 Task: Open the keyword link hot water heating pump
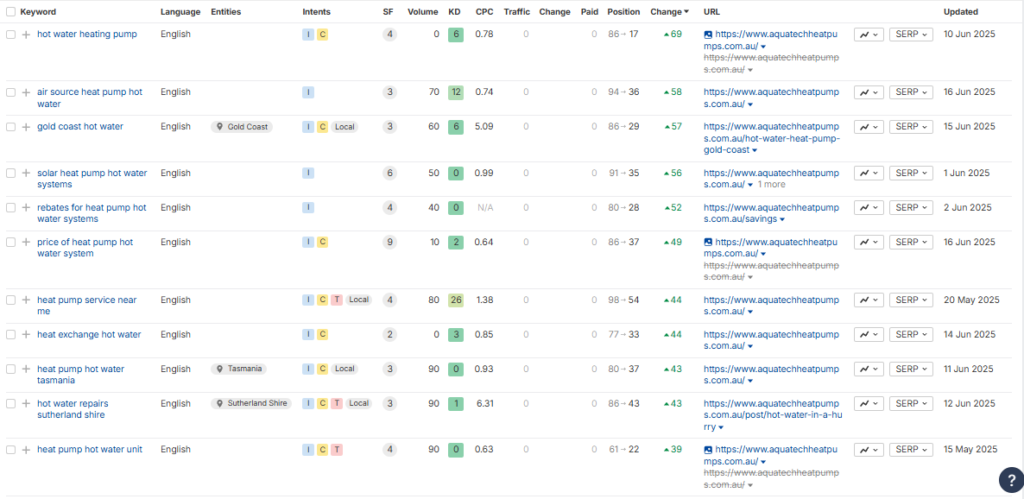[87, 34]
